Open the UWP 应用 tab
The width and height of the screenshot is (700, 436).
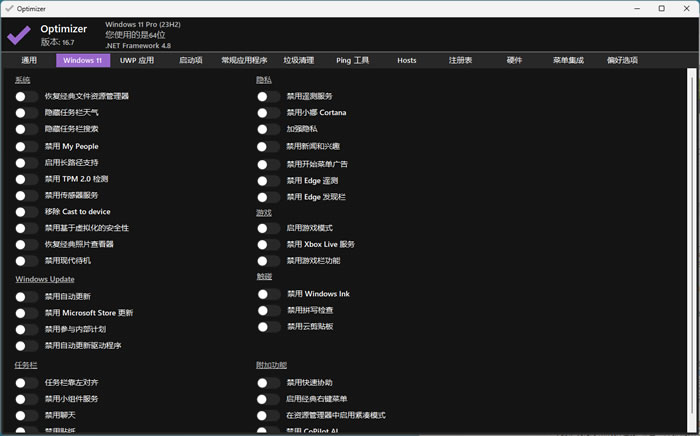[x=137, y=60]
